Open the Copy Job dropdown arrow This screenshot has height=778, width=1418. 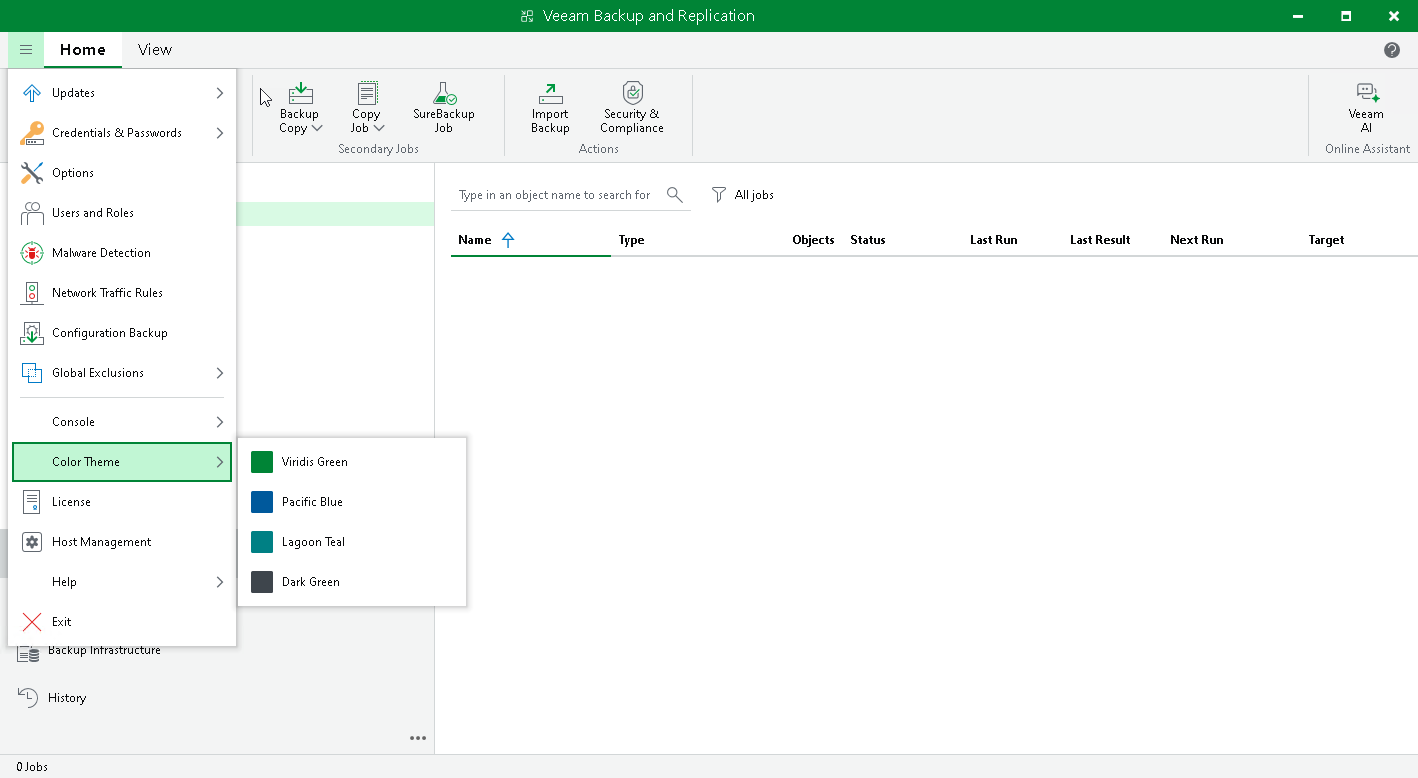click(x=379, y=128)
